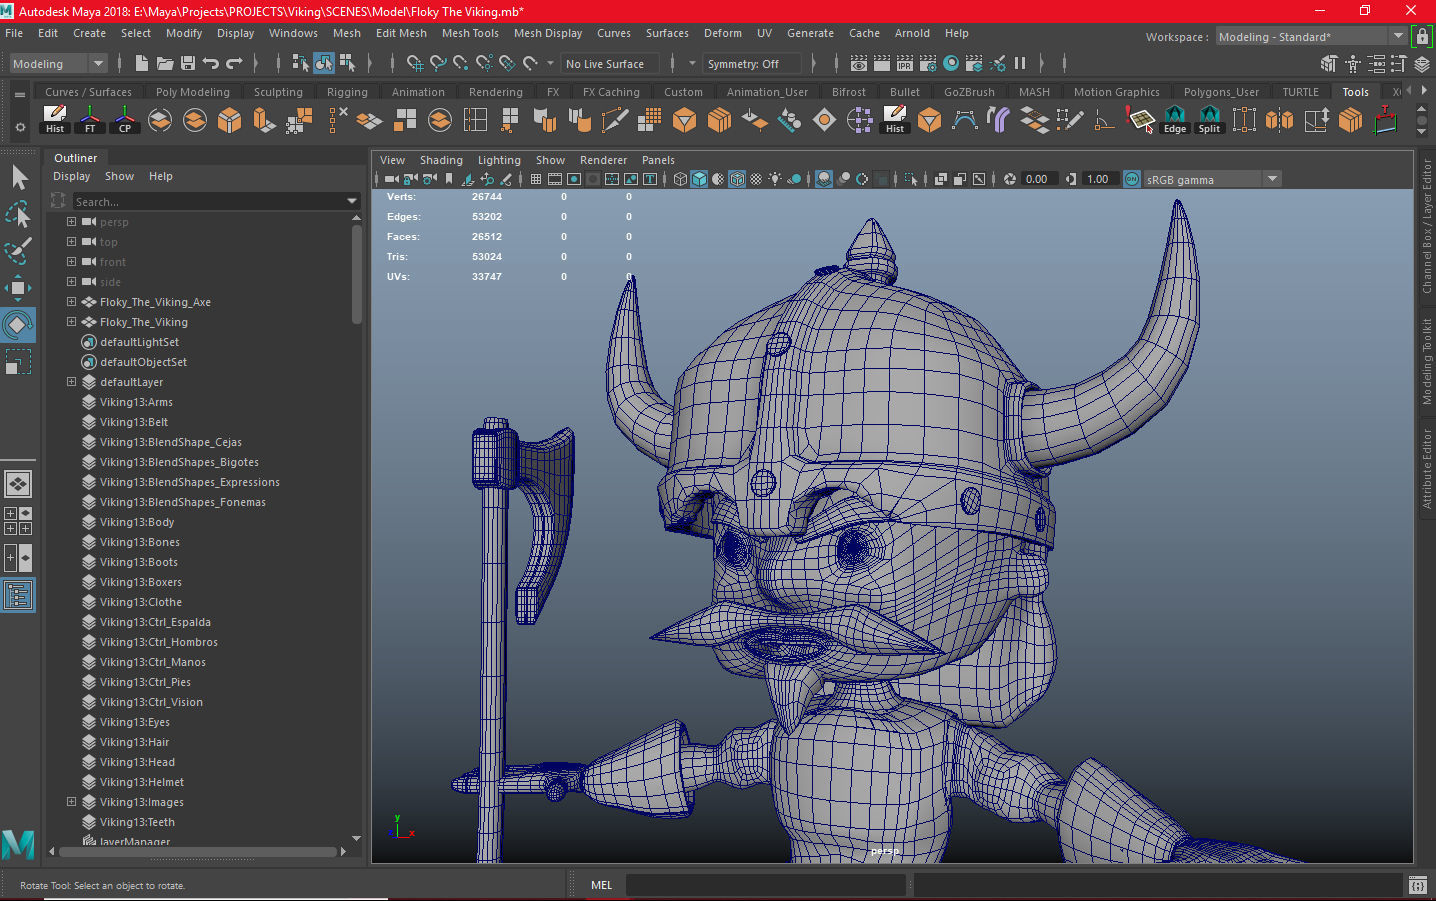Create a new scene file
Screen dimensions: 1436x901
coord(142,63)
